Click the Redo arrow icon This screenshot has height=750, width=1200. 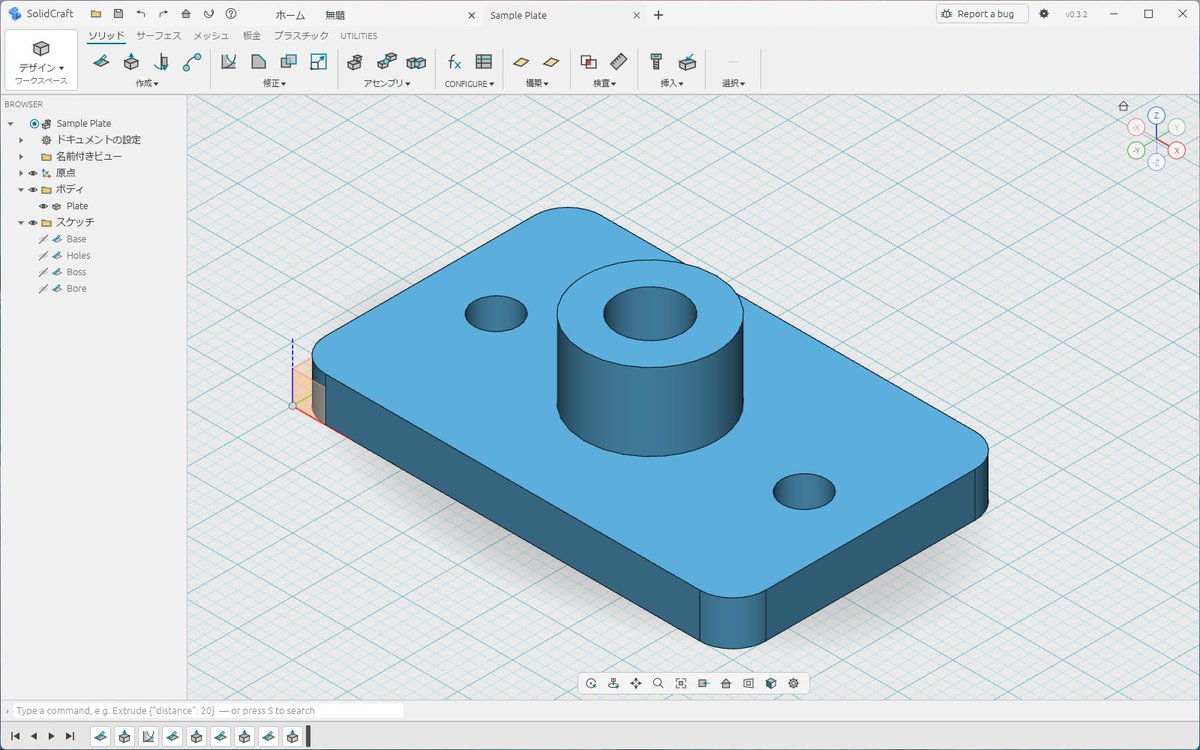163,14
